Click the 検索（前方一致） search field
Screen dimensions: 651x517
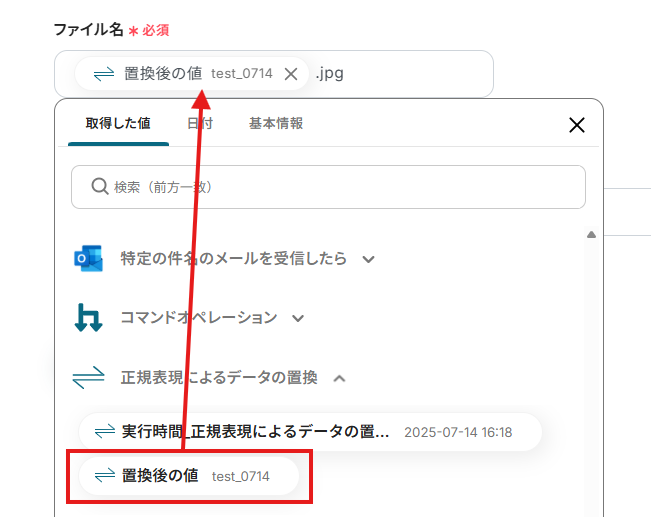[328, 187]
